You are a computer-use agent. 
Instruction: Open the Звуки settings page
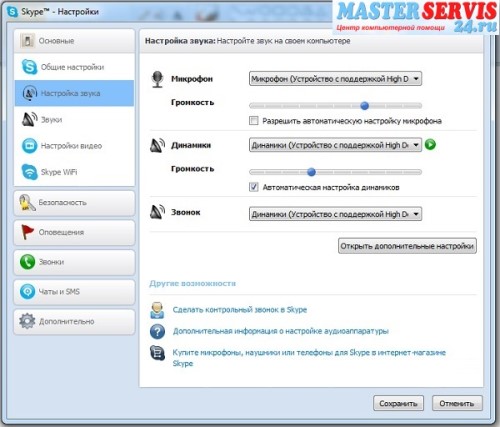pos(74,119)
